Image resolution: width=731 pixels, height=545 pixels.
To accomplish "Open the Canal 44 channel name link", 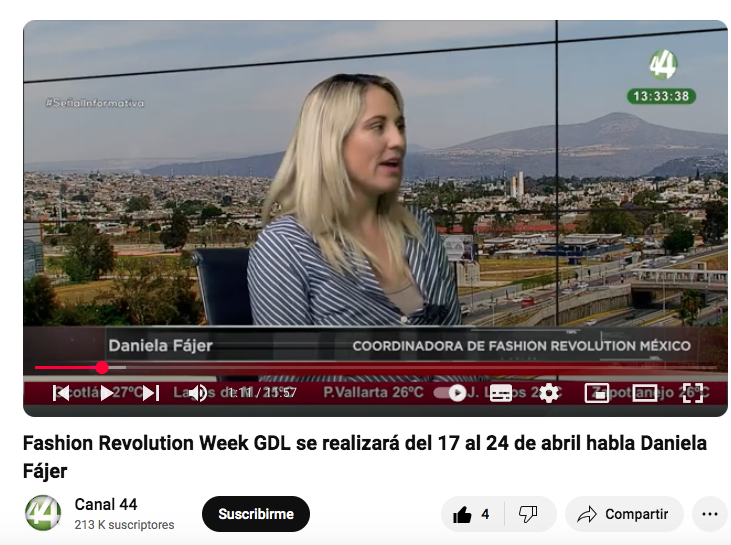I will point(106,504).
